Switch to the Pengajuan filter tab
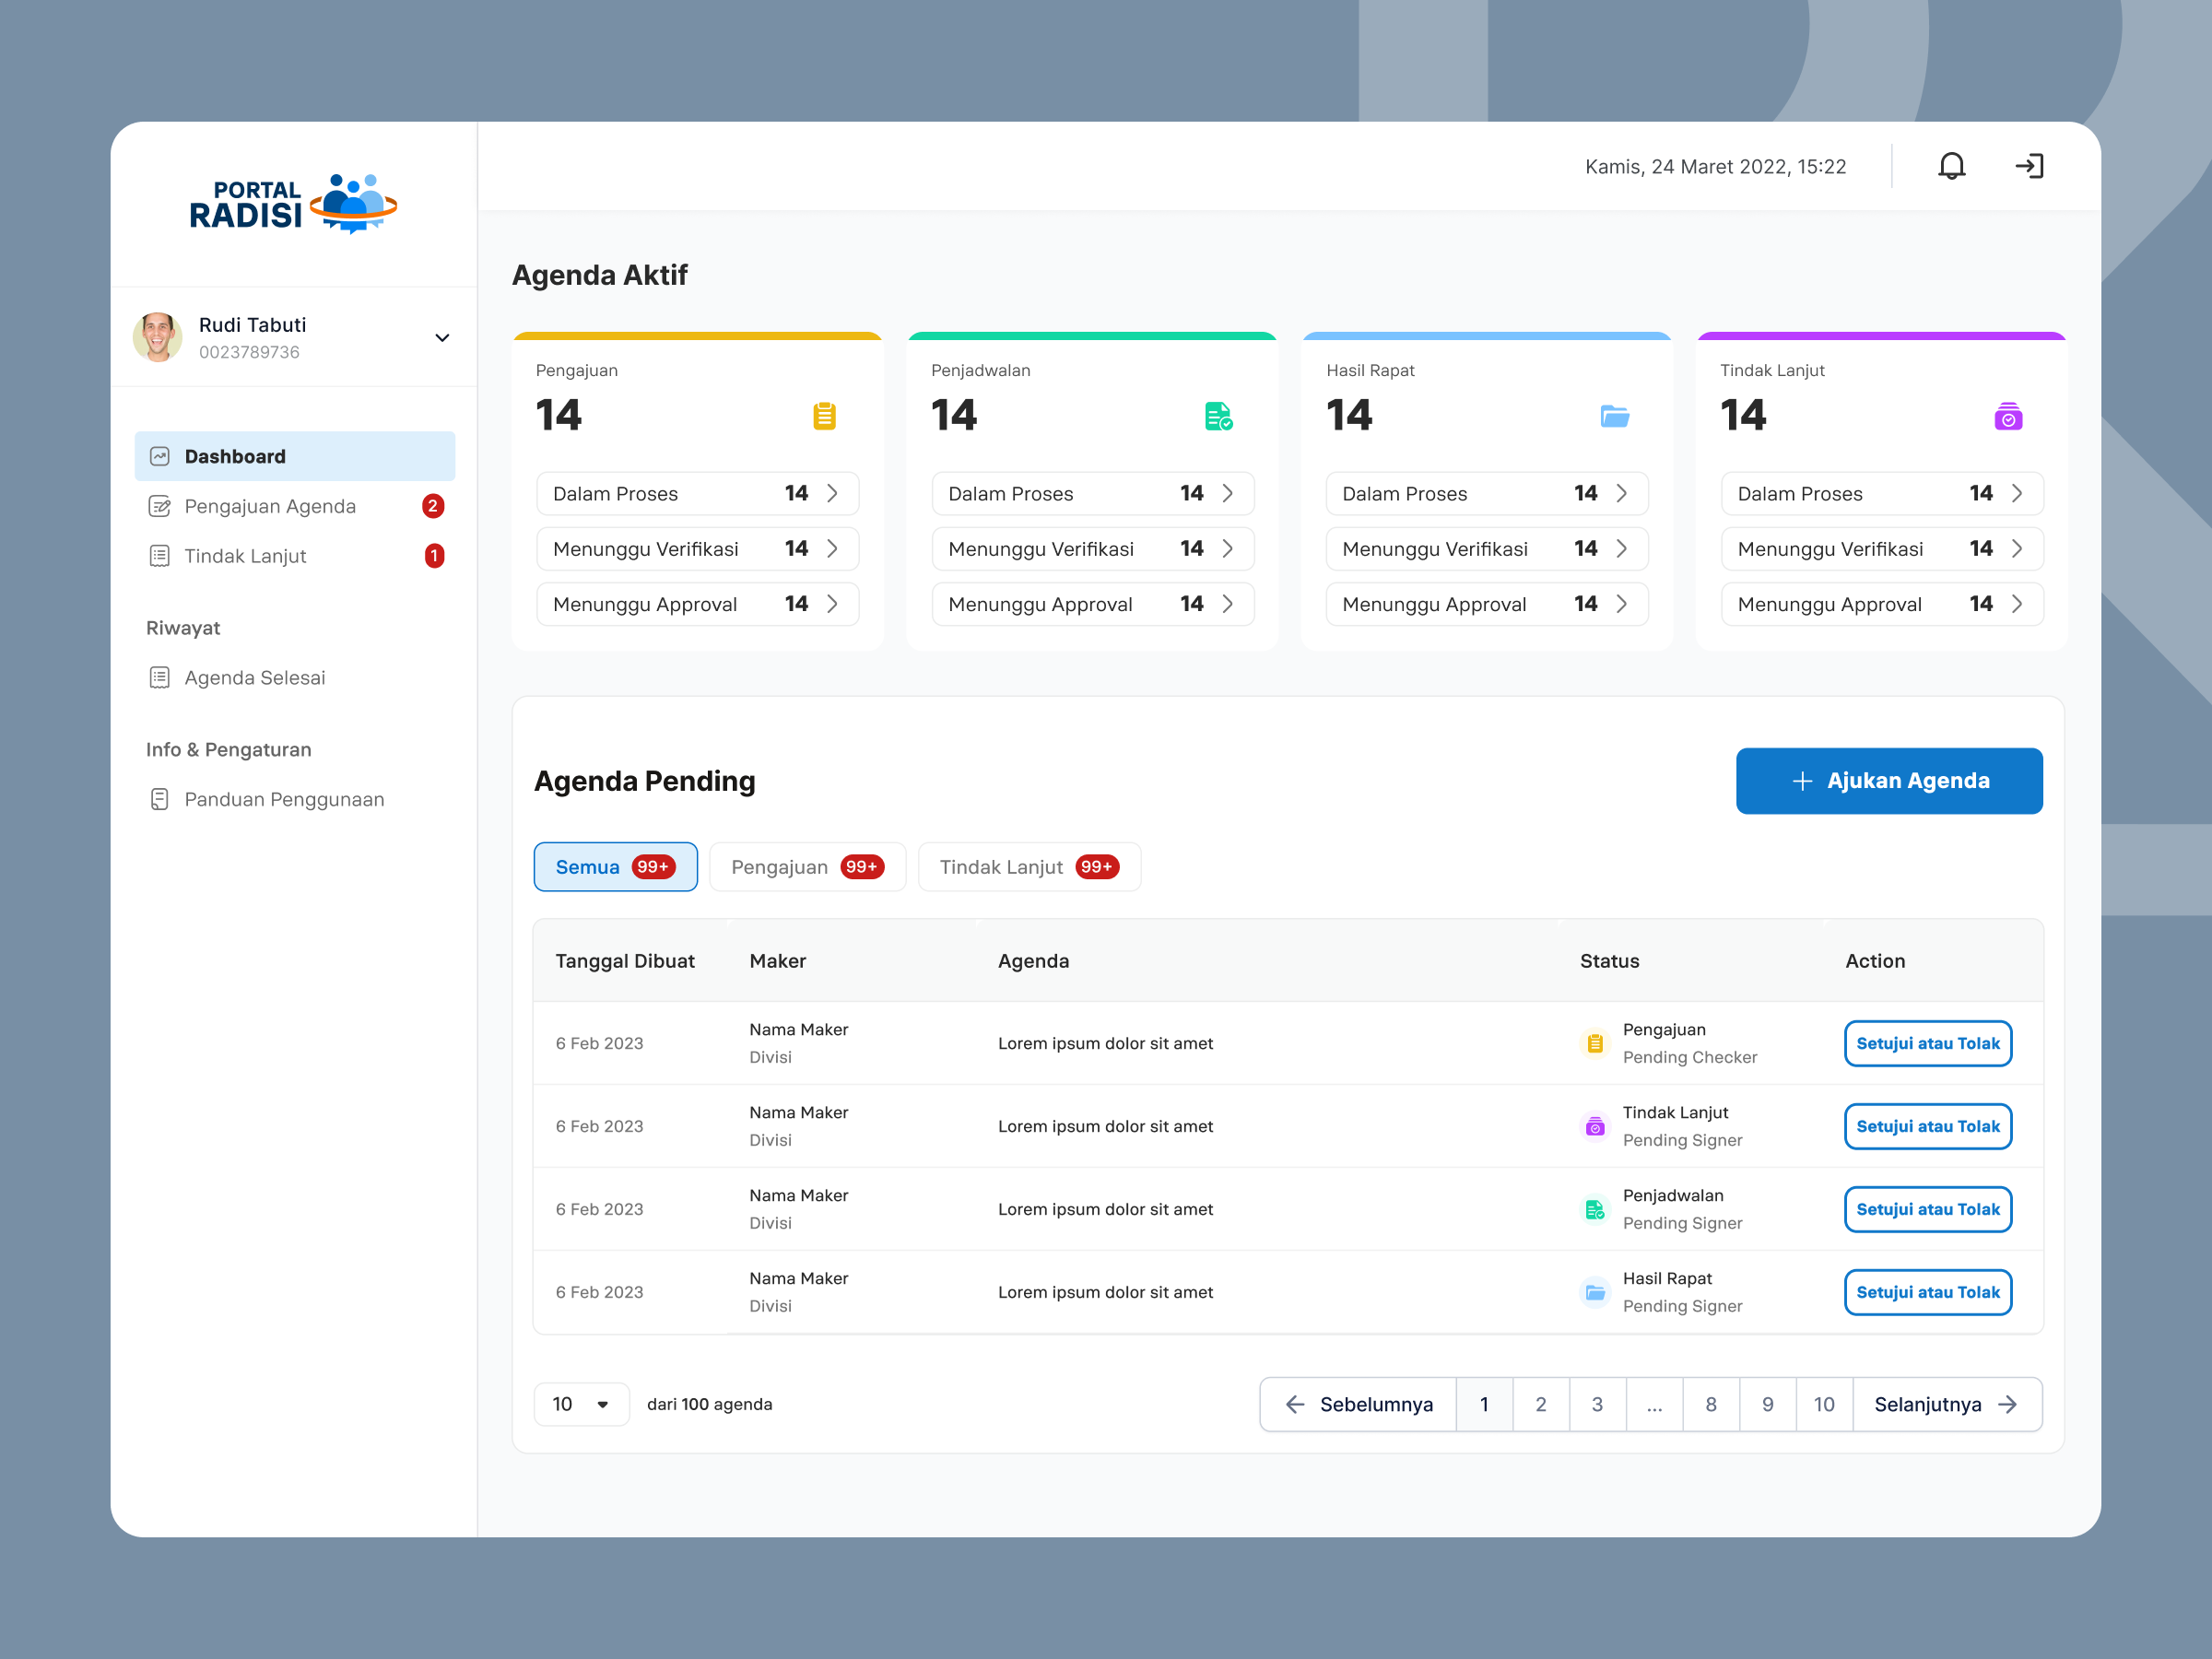The image size is (2212, 1659). (x=807, y=866)
